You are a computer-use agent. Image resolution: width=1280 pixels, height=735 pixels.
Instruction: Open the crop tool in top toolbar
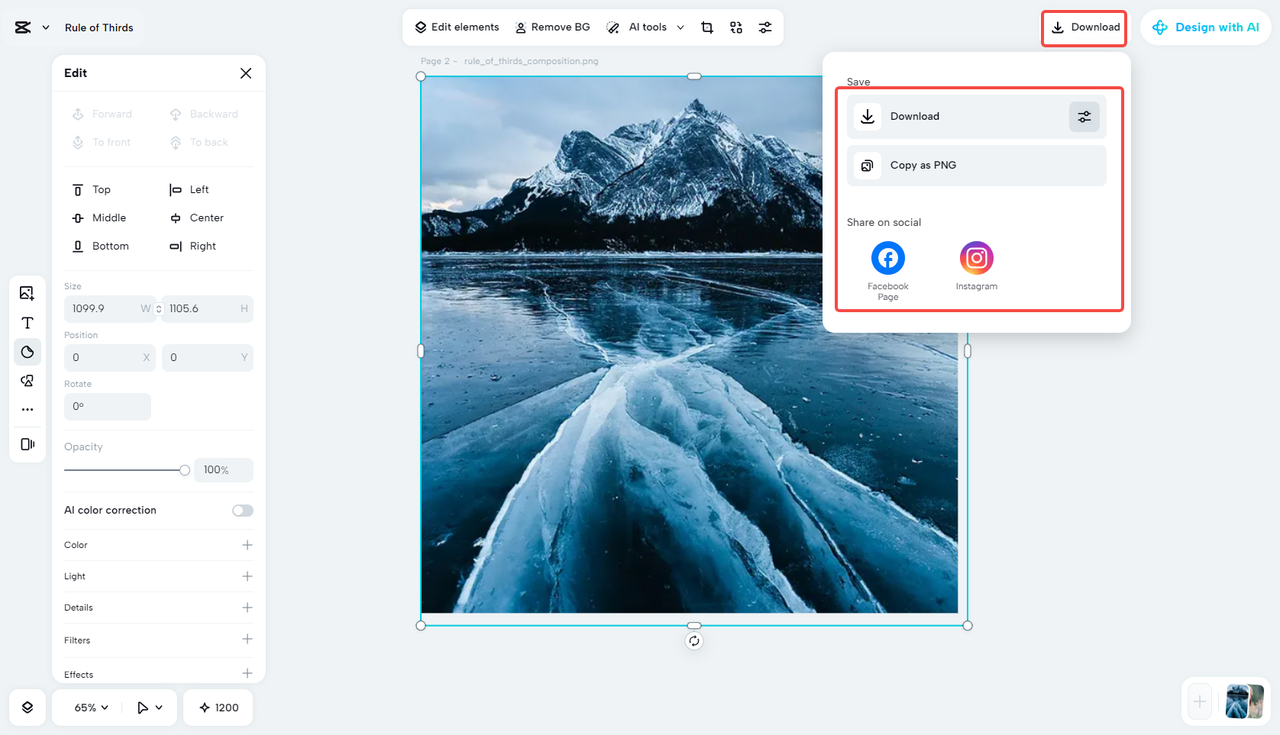coord(707,27)
